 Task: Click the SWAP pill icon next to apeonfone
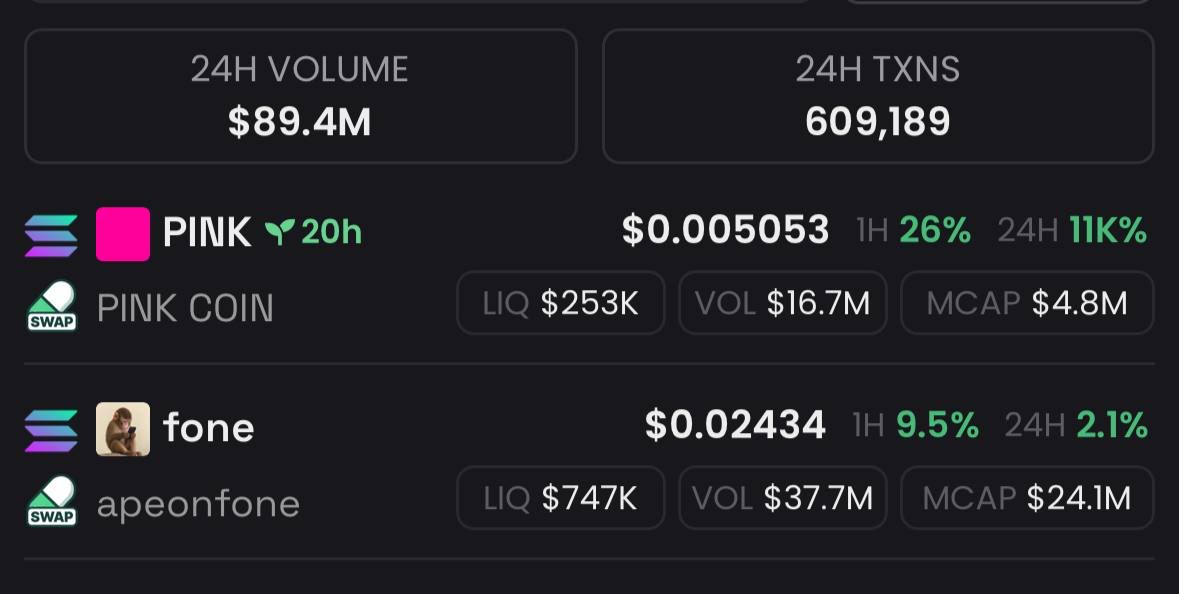pos(52,502)
